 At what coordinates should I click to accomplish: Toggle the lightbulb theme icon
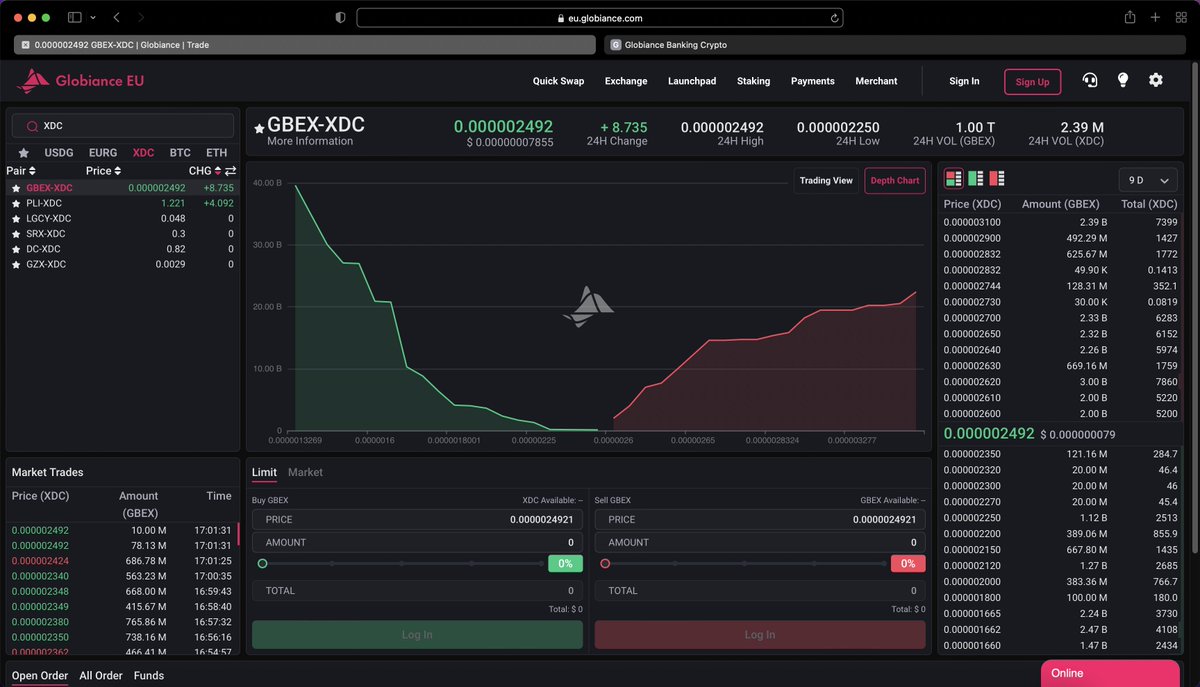pos(1123,80)
